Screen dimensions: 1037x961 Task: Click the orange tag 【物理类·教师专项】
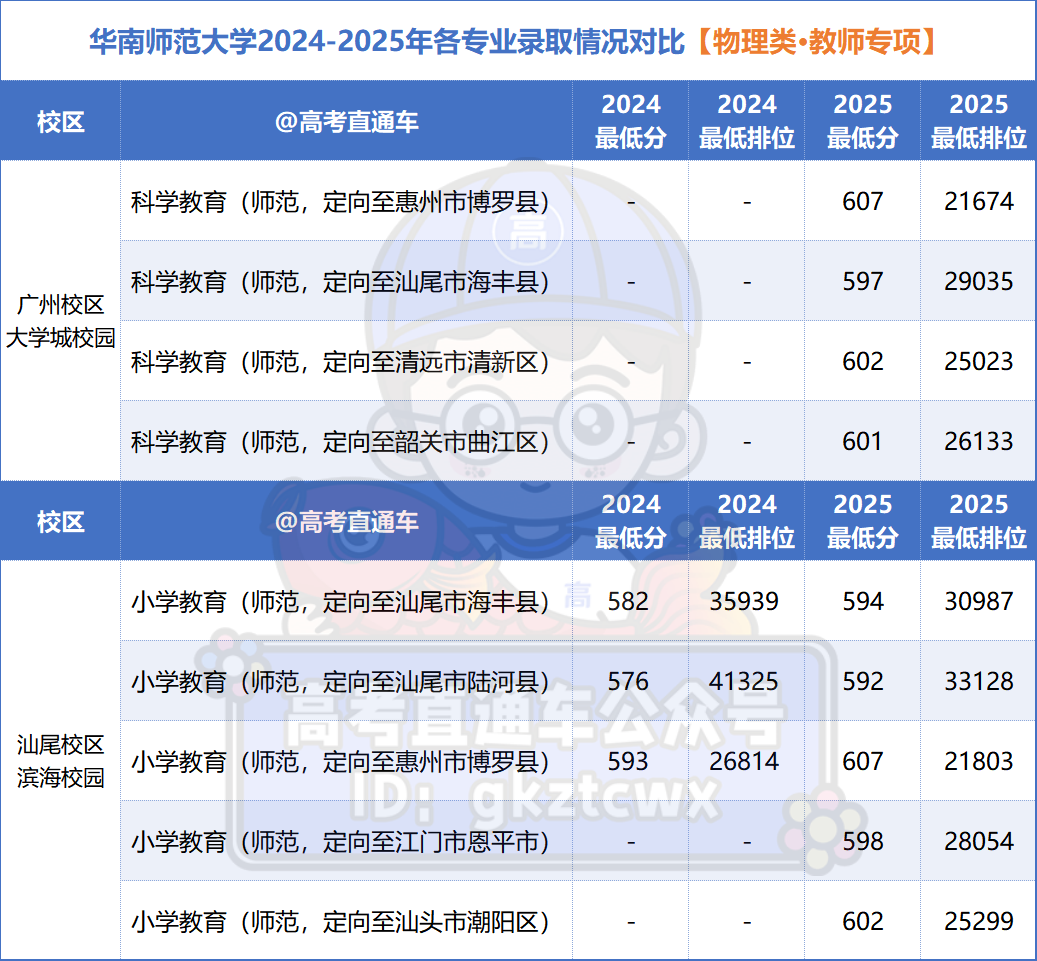817,42
